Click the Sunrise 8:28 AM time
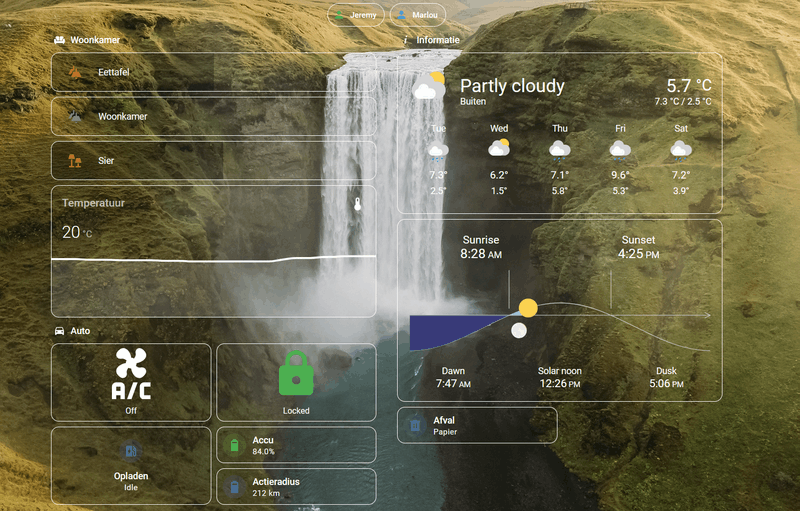 481,253
